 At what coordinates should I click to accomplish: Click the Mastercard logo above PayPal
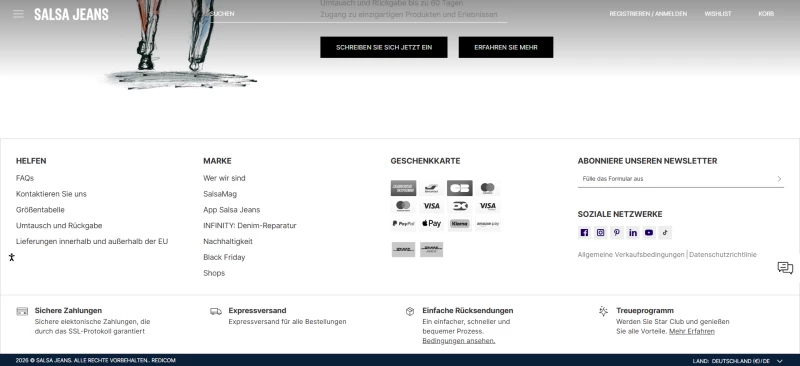(403, 206)
